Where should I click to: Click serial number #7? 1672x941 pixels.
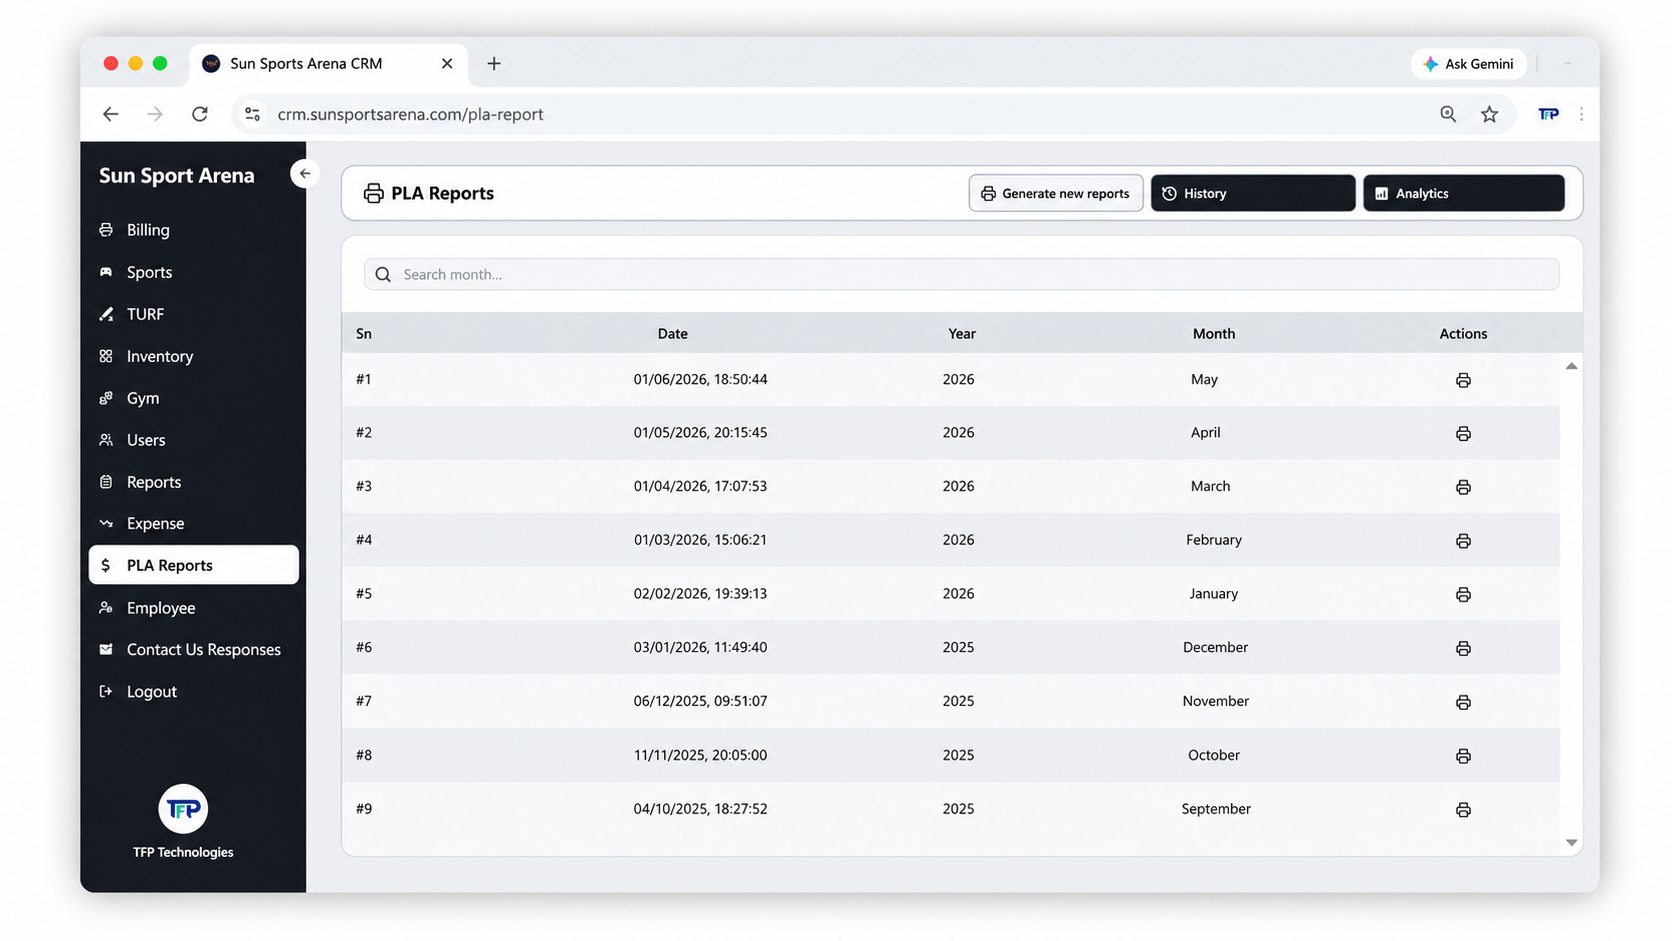[364, 701]
